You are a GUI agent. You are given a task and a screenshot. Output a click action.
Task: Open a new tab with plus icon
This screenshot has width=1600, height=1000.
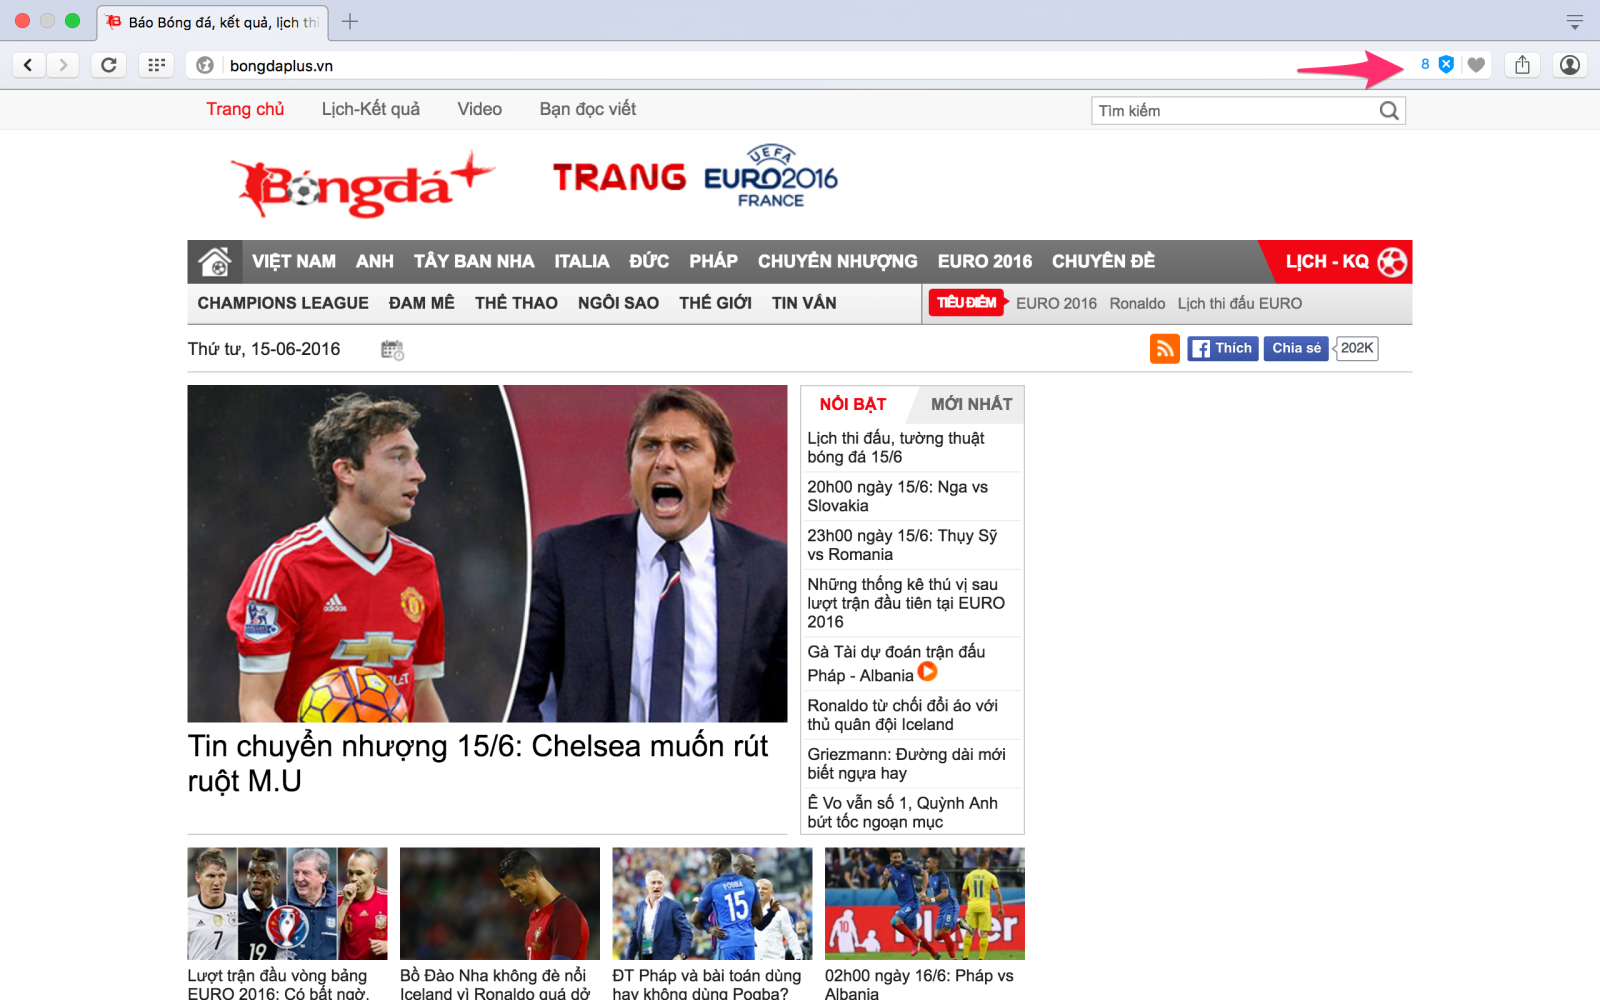pos(350,21)
